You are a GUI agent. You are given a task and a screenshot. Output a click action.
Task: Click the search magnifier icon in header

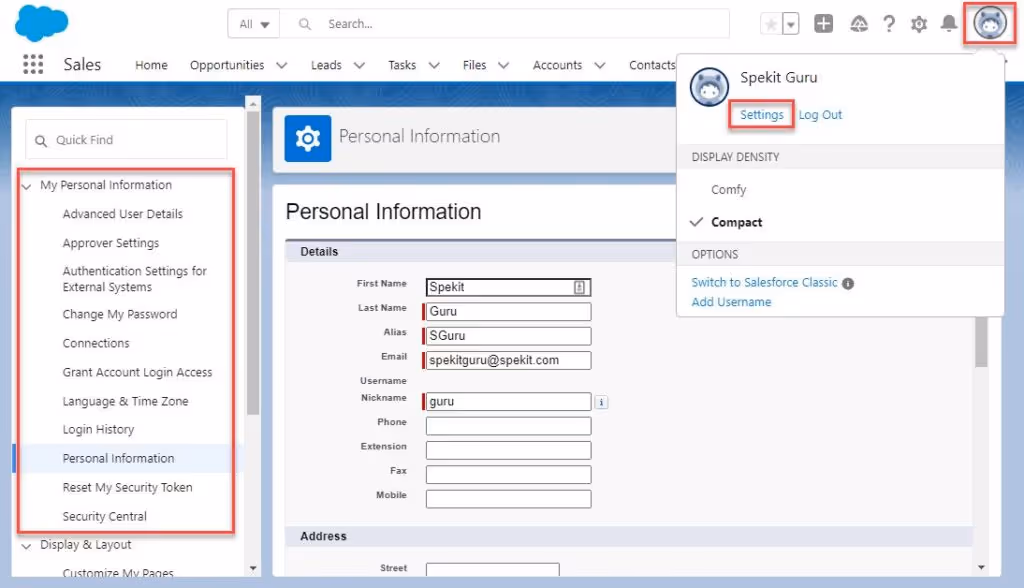(304, 24)
